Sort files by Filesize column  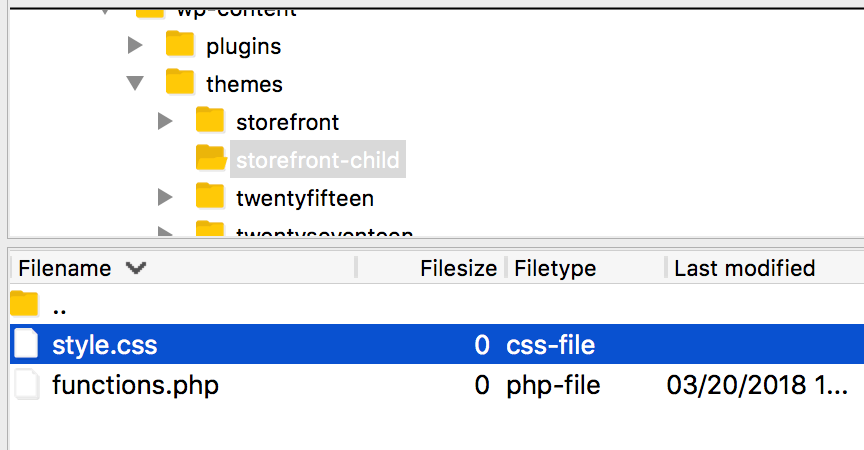point(458,268)
